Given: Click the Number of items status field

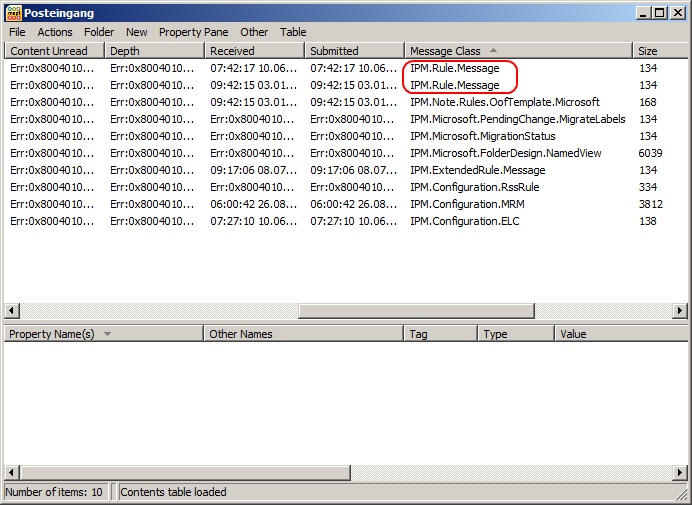Looking at the screenshot, I should pos(54,492).
